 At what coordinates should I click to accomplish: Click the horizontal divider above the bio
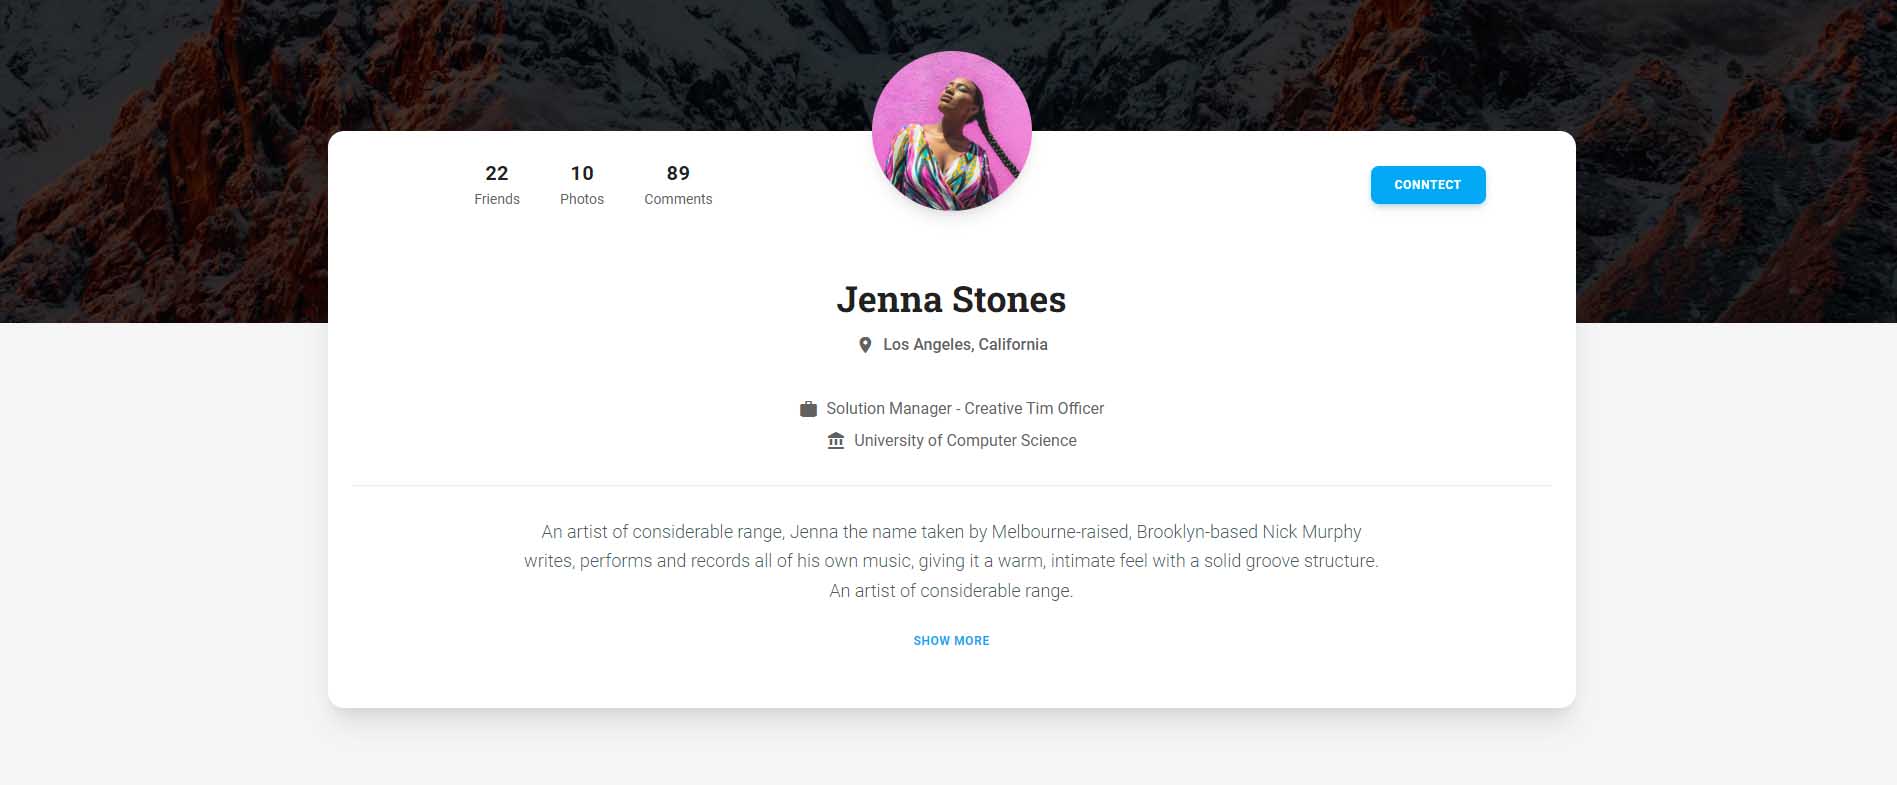pos(951,486)
